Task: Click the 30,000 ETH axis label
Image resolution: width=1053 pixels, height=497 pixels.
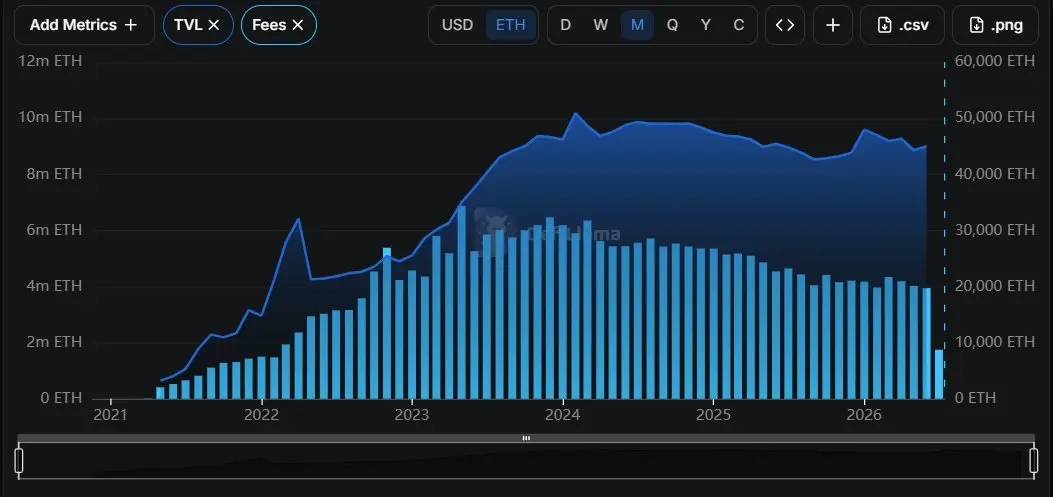Action: 995,230
